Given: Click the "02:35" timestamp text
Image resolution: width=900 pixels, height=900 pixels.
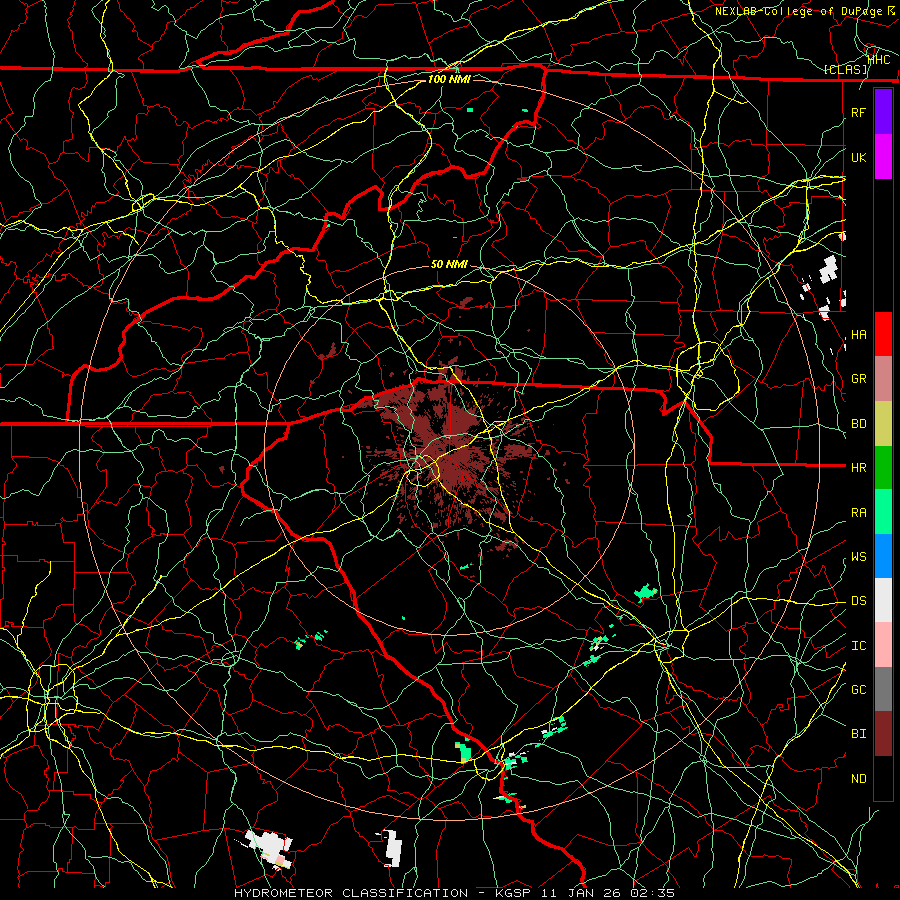Looking at the screenshot, I should 653,893.
